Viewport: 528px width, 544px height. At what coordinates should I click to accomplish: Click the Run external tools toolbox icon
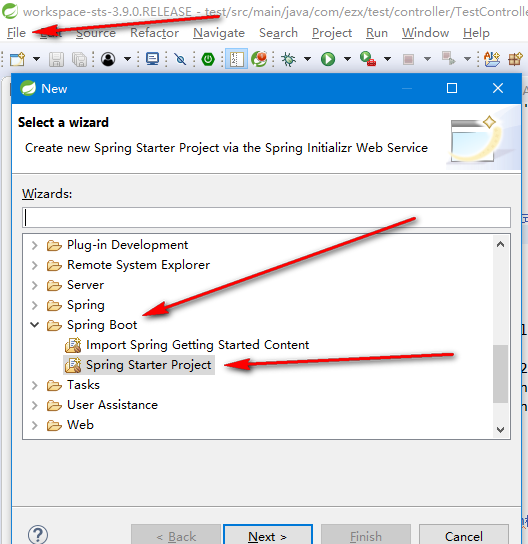(368, 59)
